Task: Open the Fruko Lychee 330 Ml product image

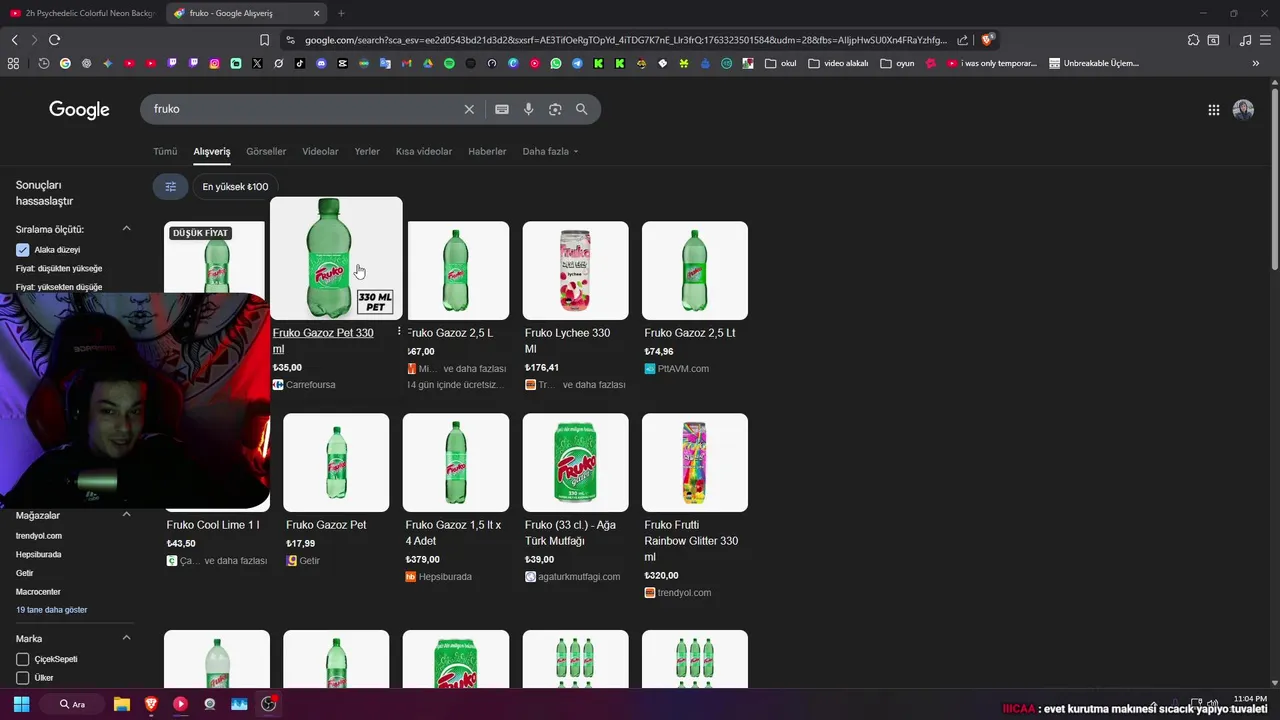Action: click(x=576, y=271)
